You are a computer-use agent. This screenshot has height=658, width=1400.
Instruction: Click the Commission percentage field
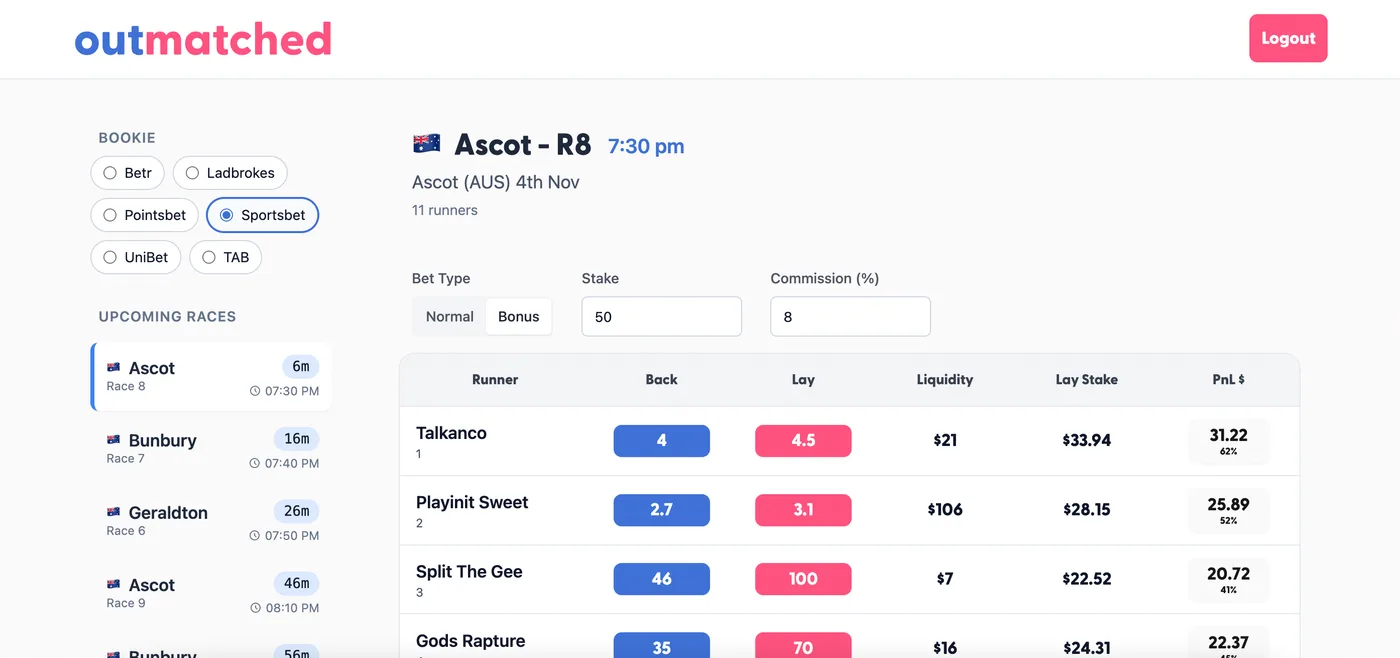(850, 316)
